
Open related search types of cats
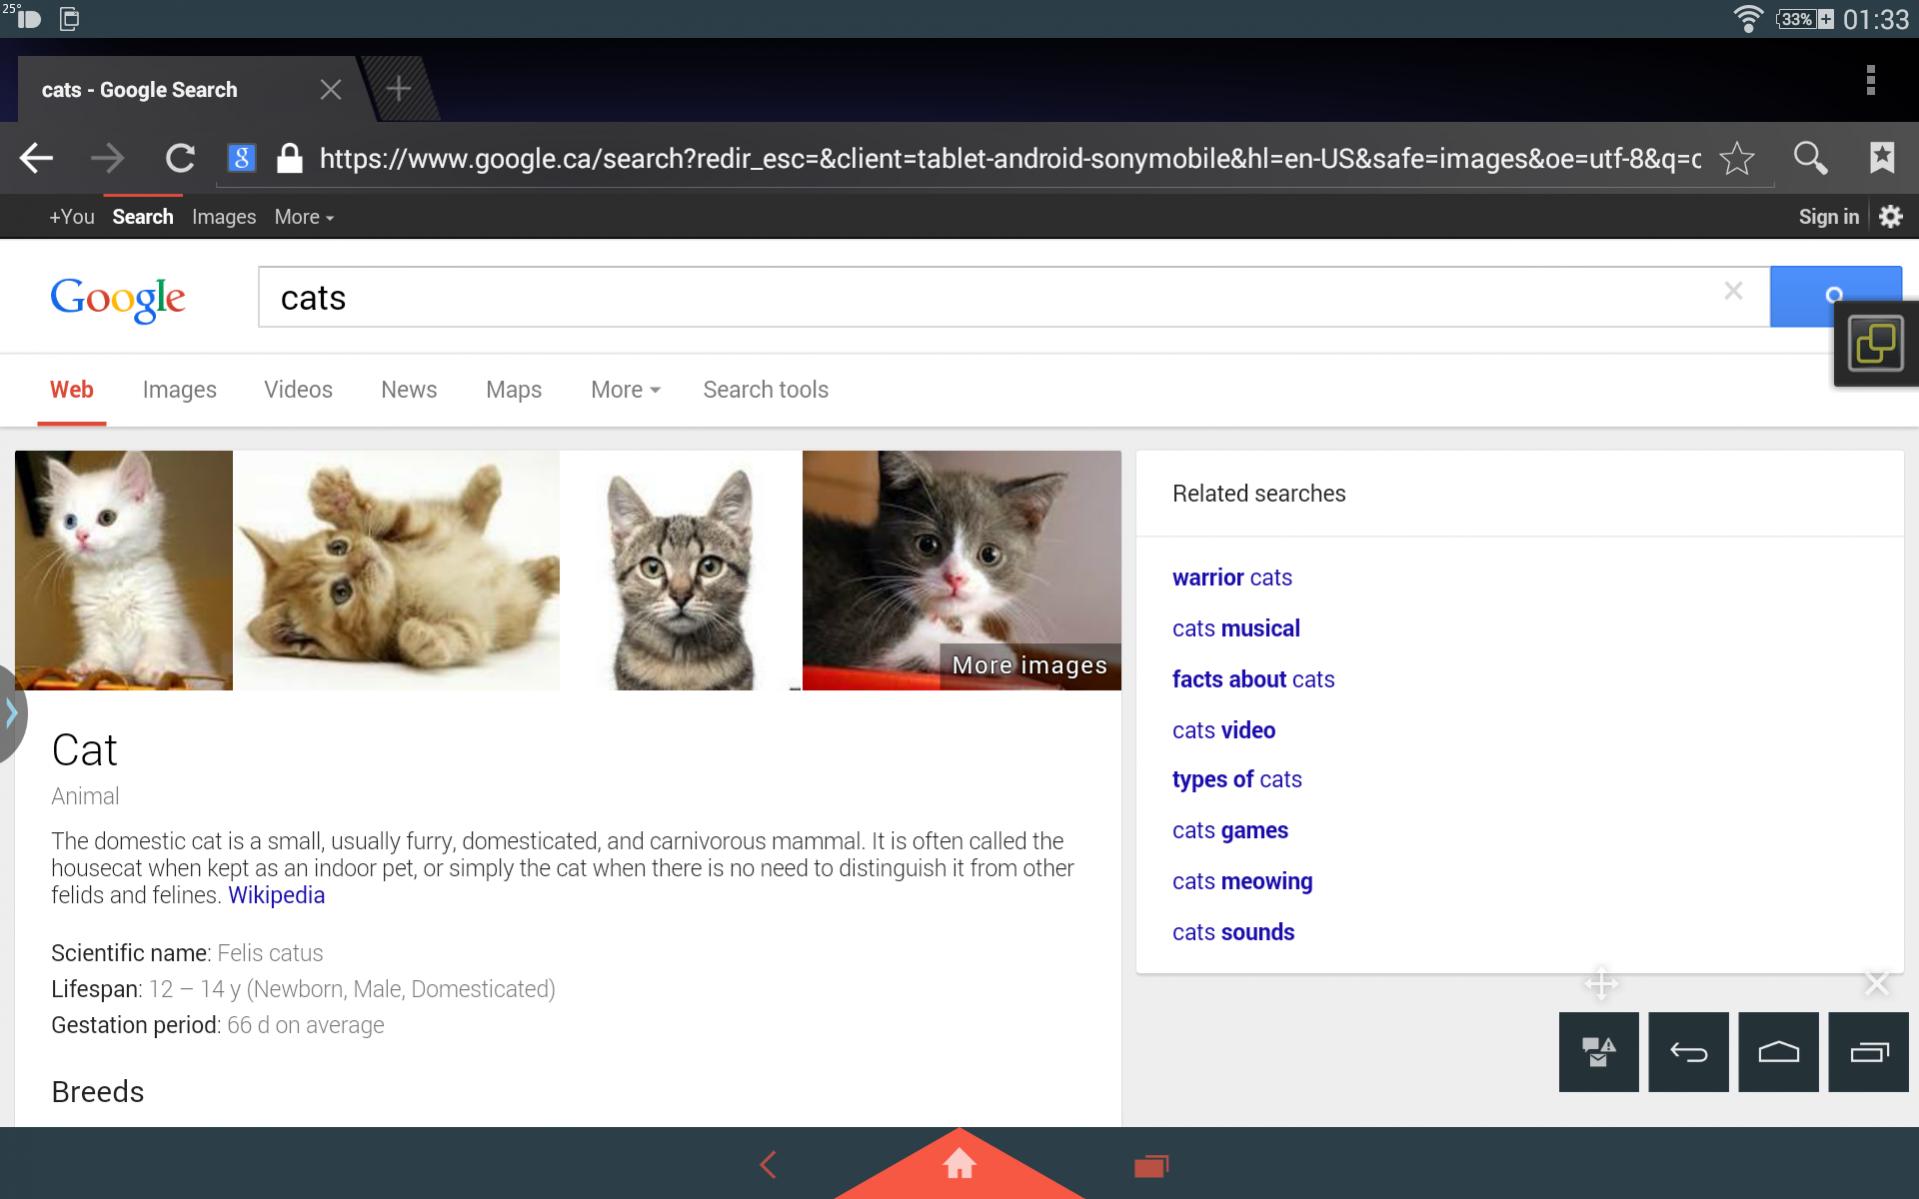click(x=1237, y=780)
